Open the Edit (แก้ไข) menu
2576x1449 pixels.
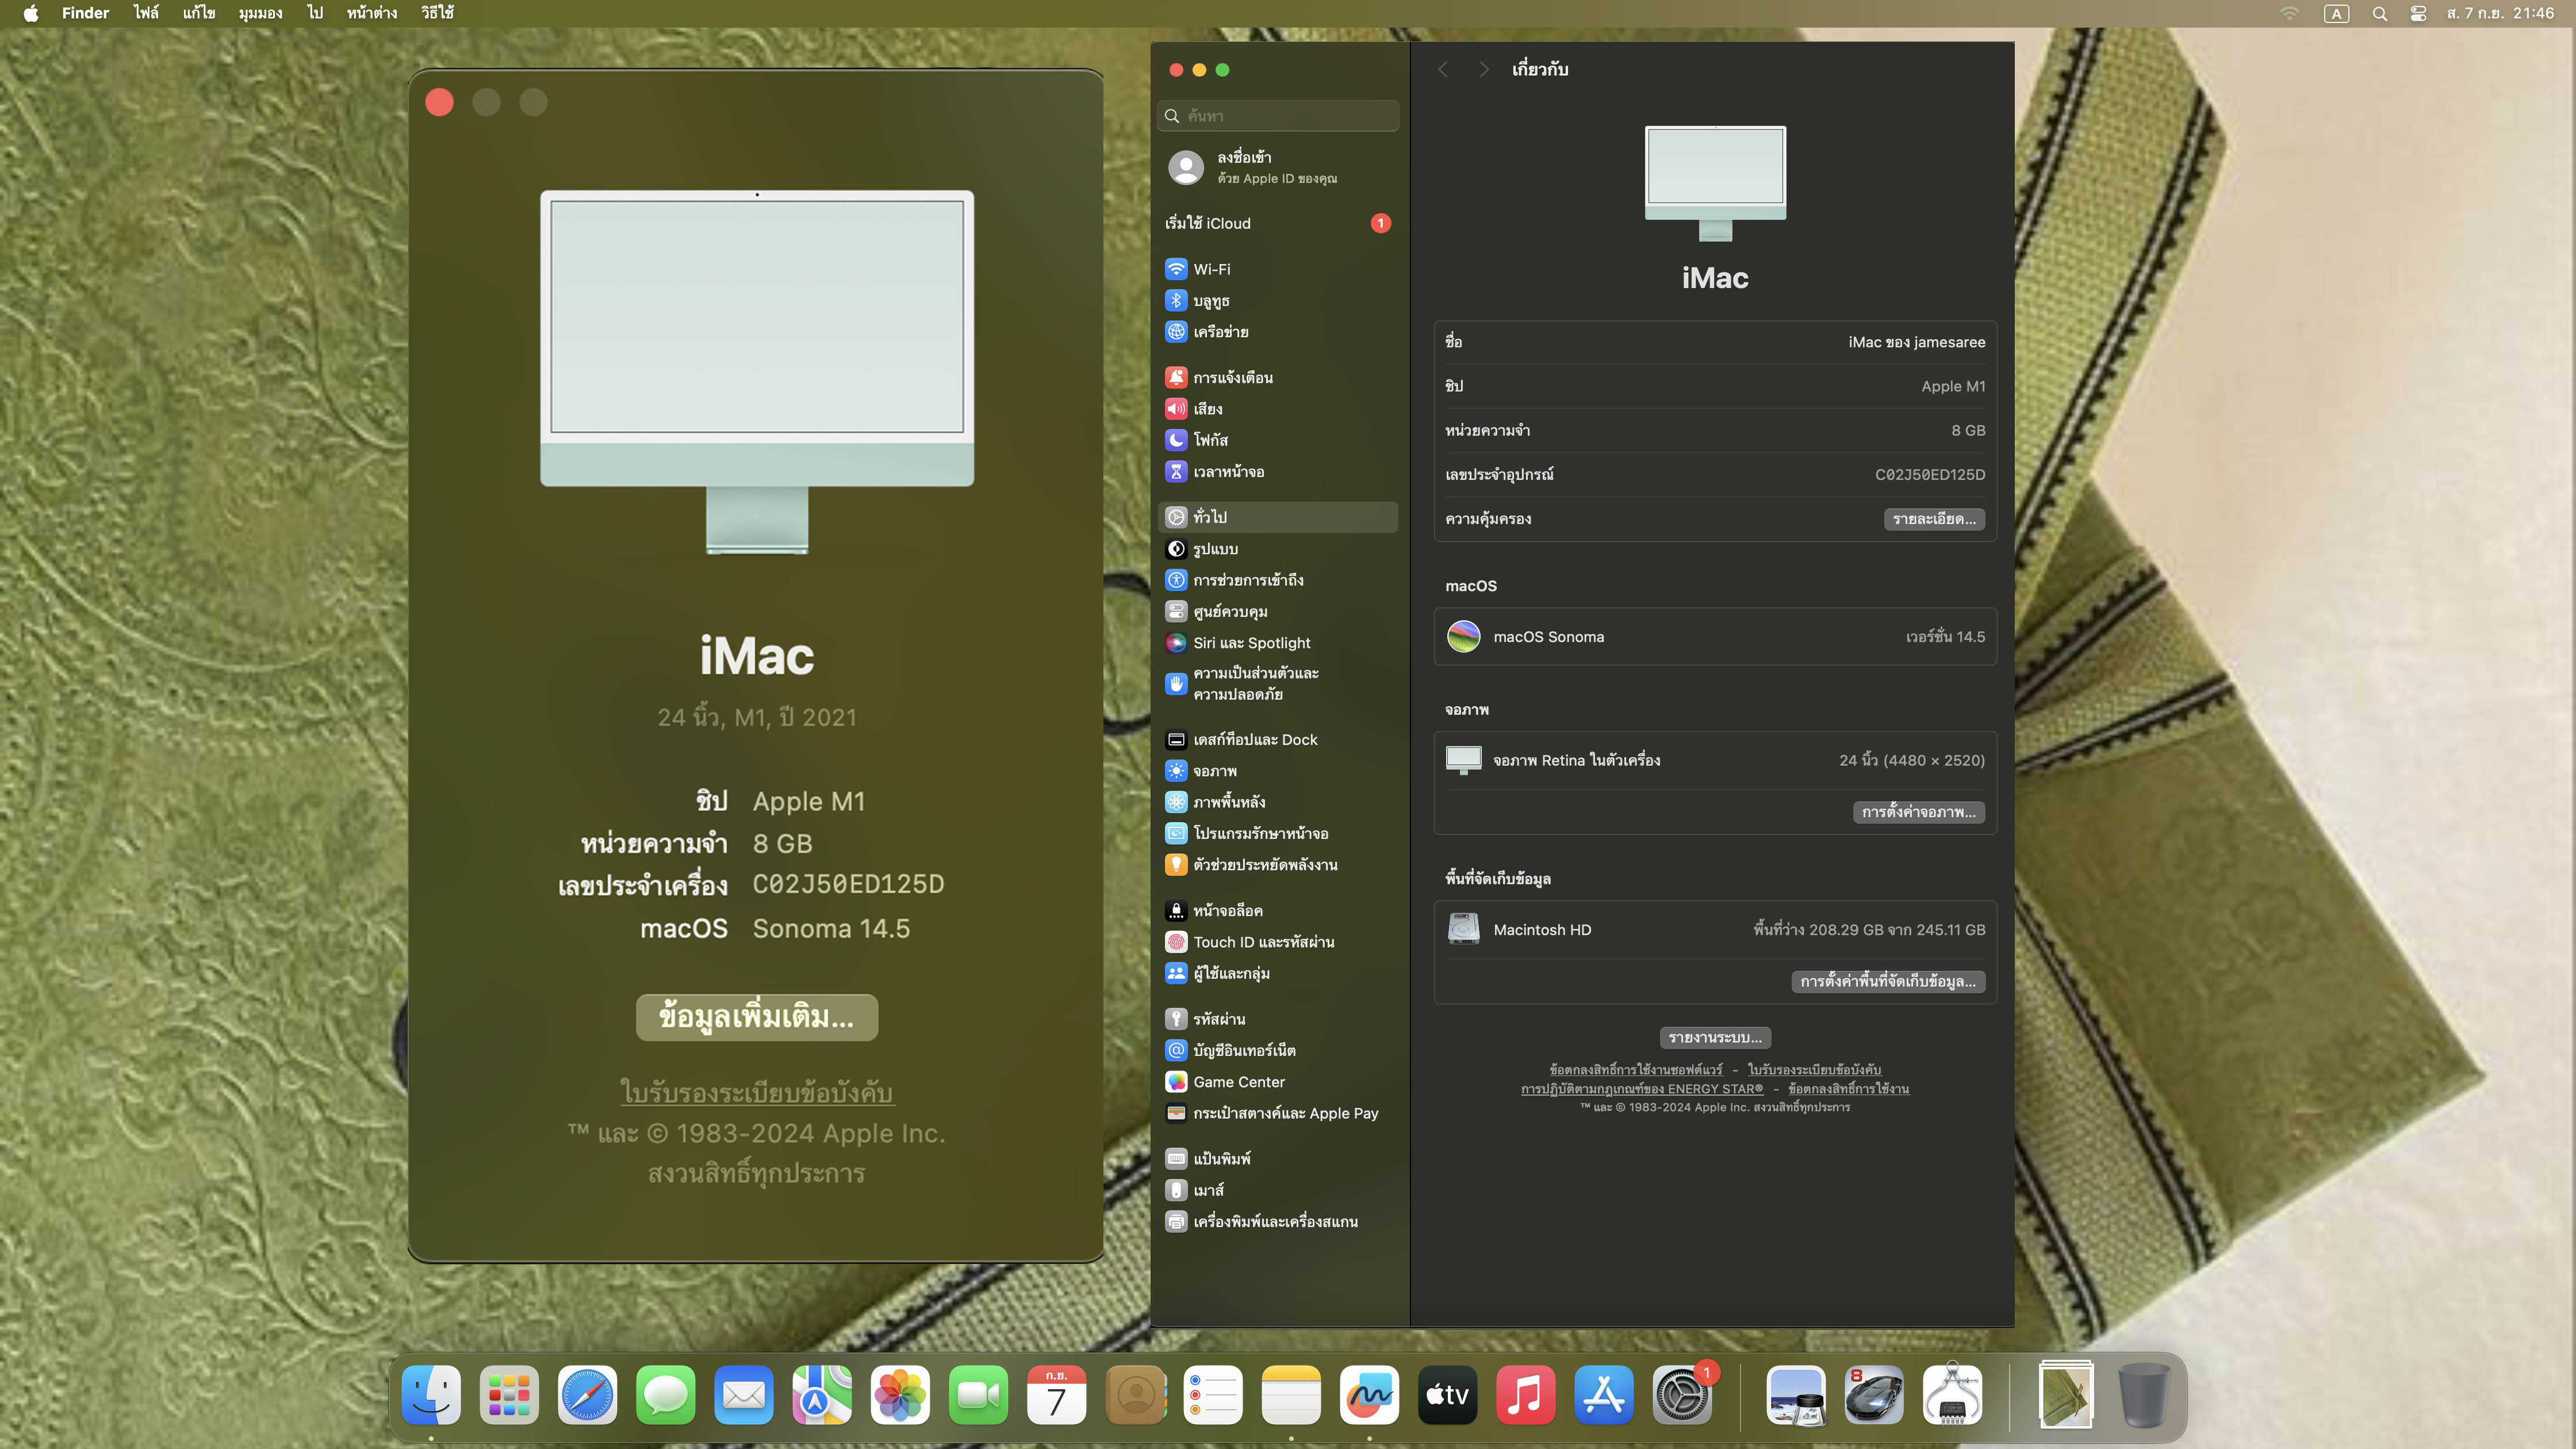tap(199, 13)
